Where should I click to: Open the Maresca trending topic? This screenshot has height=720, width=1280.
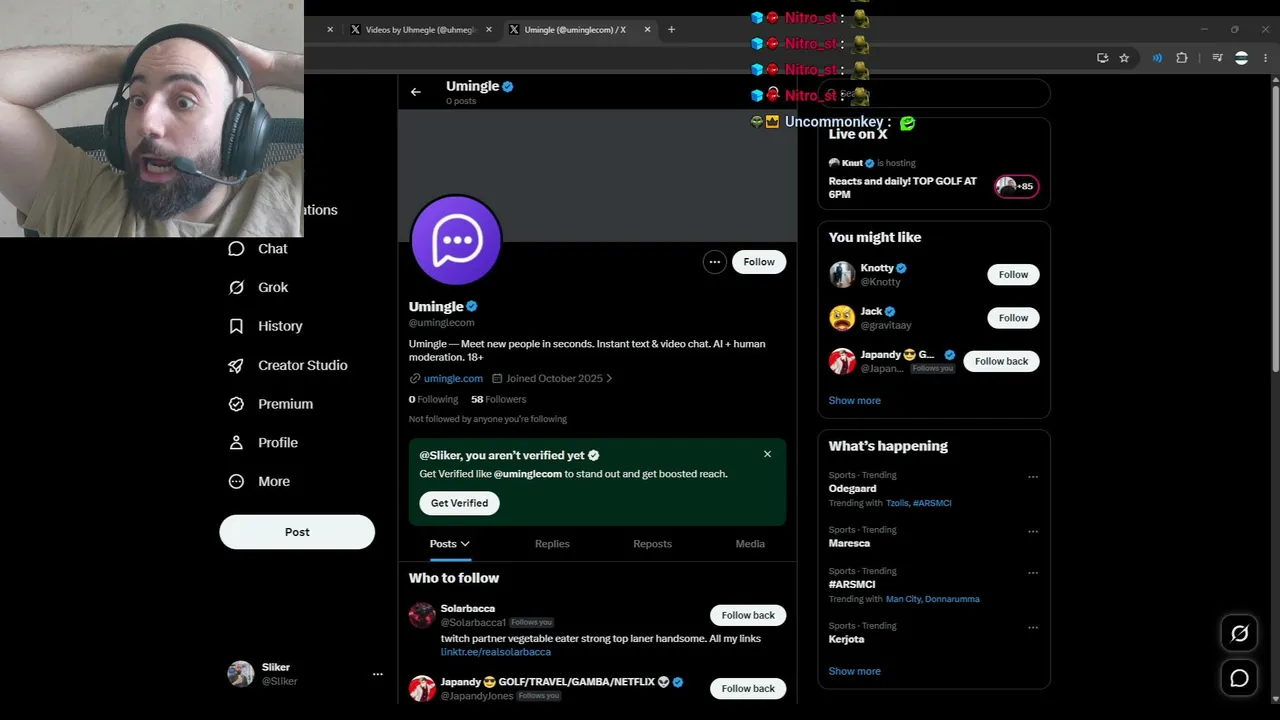click(x=849, y=543)
